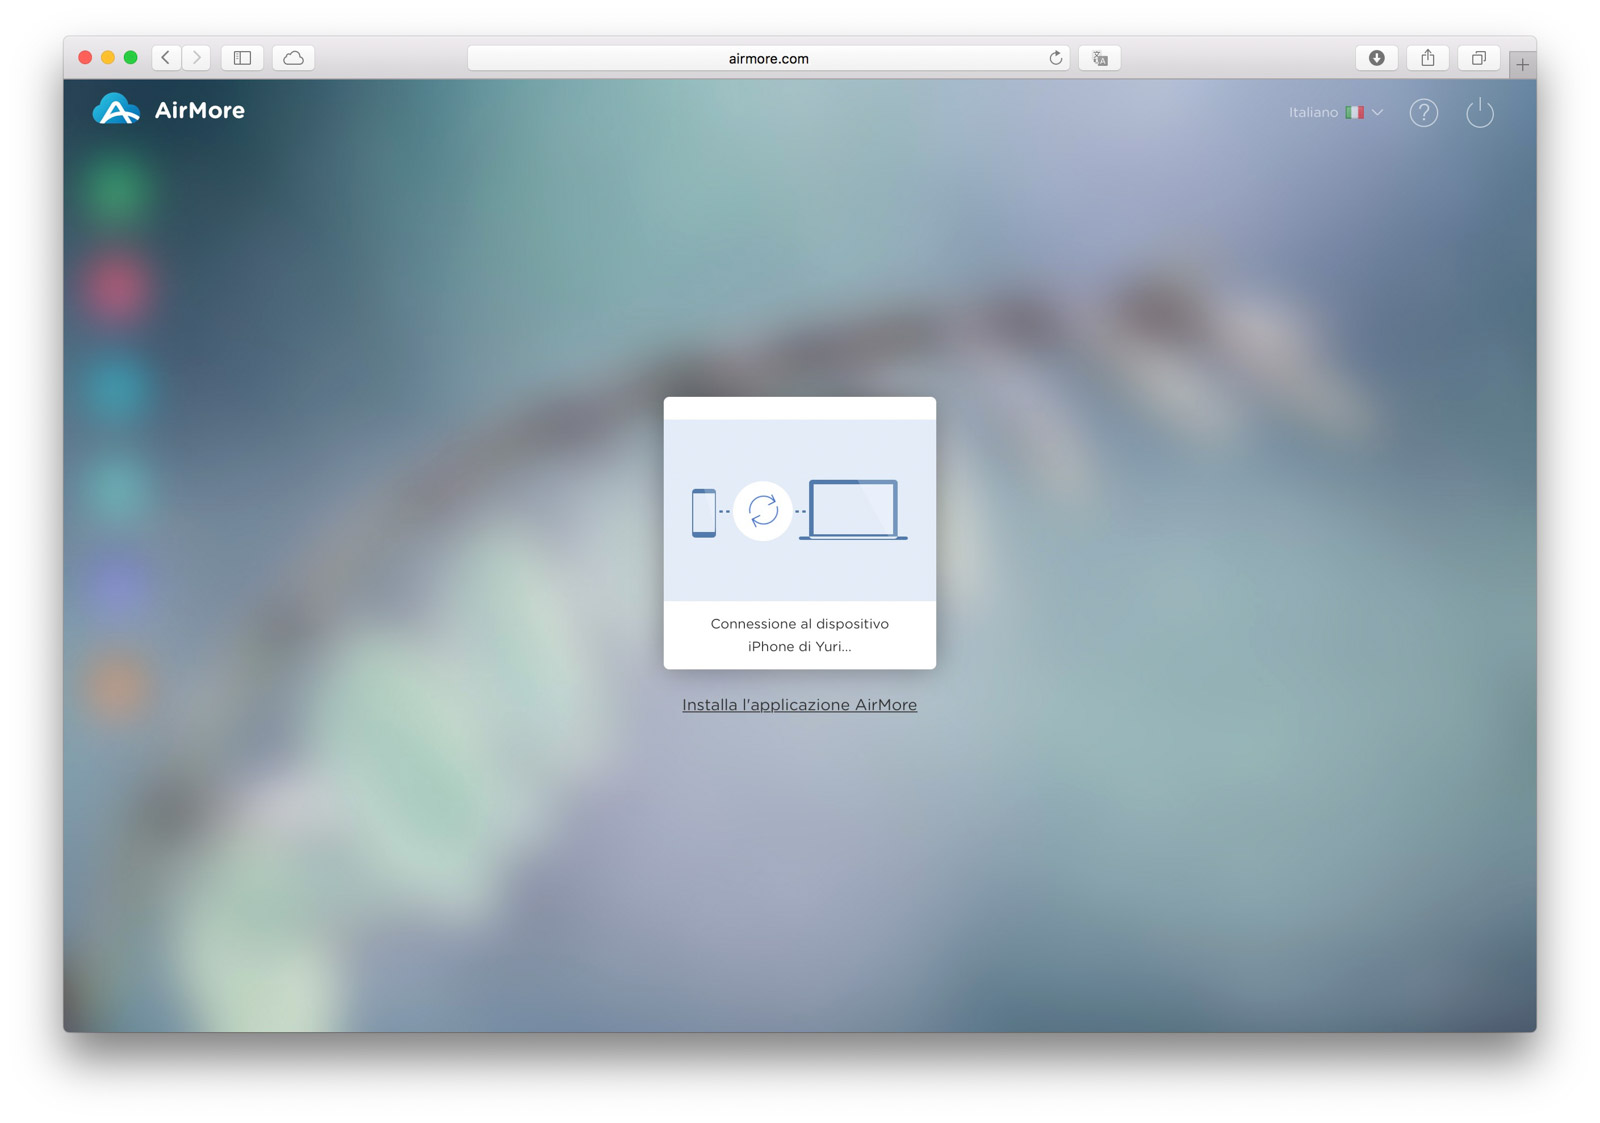
Task: Focus the airmore.com address bar
Action: coord(768,58)
